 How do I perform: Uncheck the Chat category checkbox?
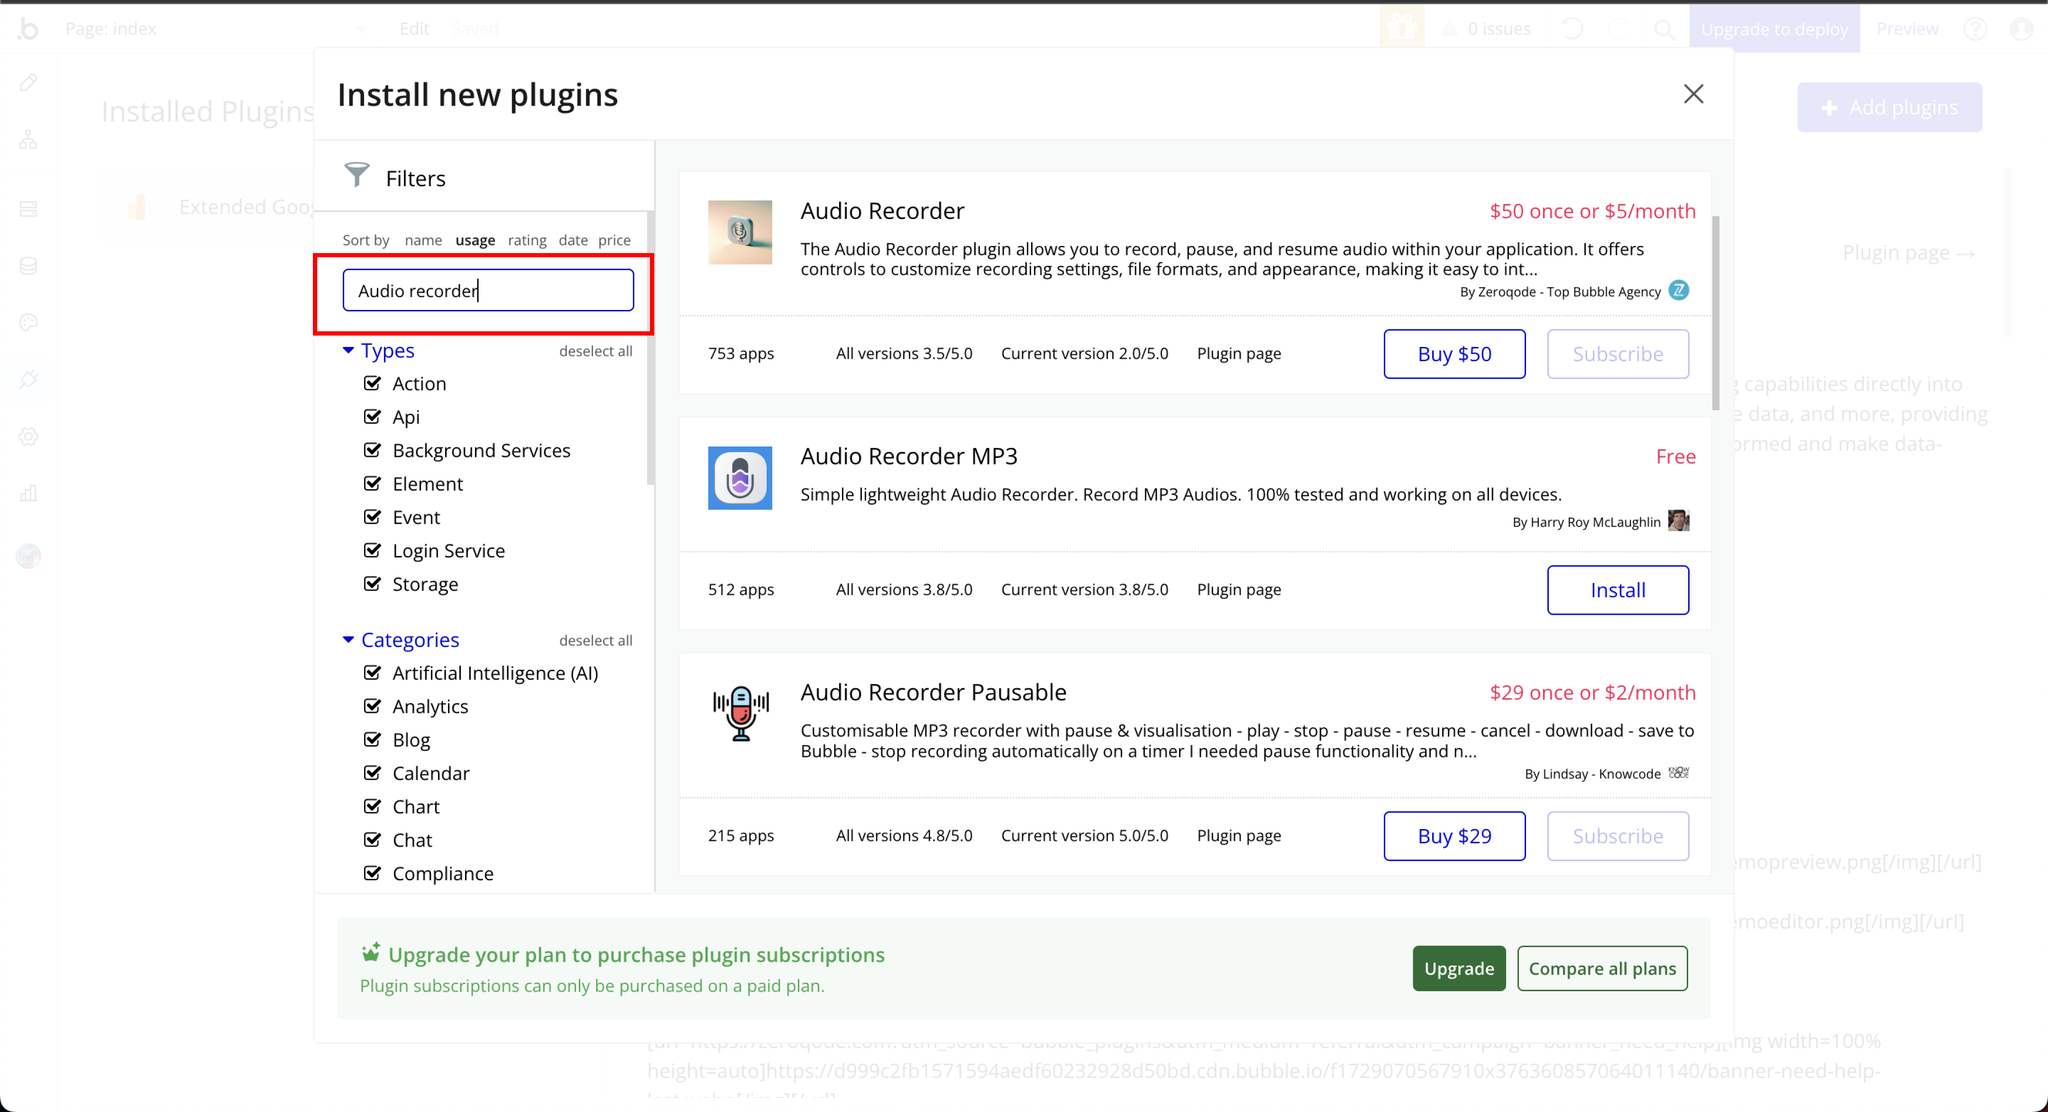click(372, 839)
